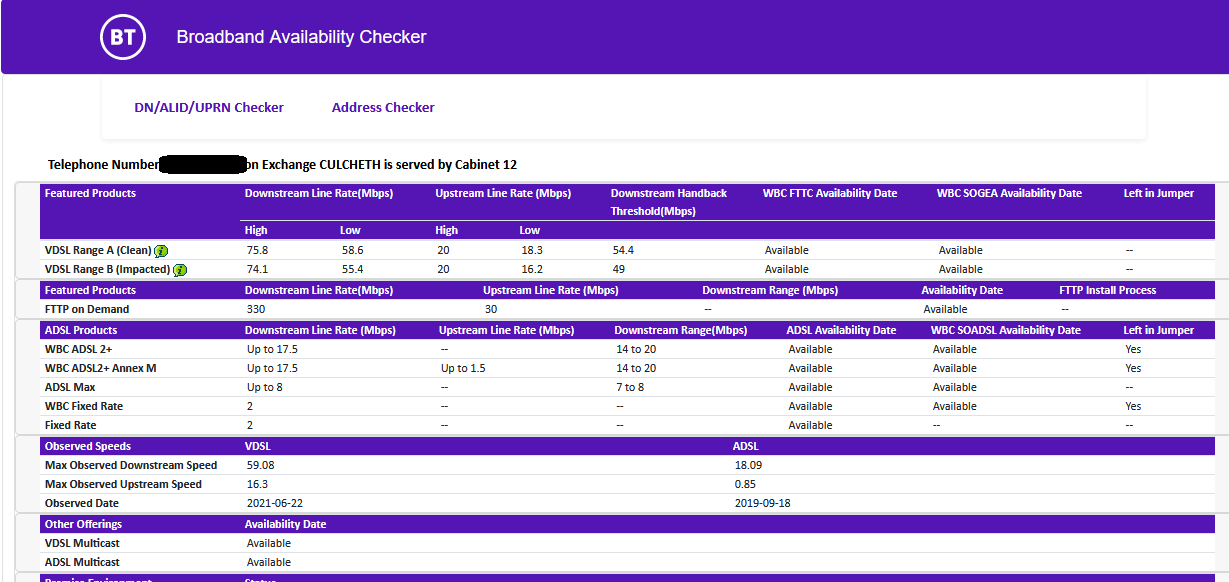Click the Observed Speeds section header

coord(88,446)
